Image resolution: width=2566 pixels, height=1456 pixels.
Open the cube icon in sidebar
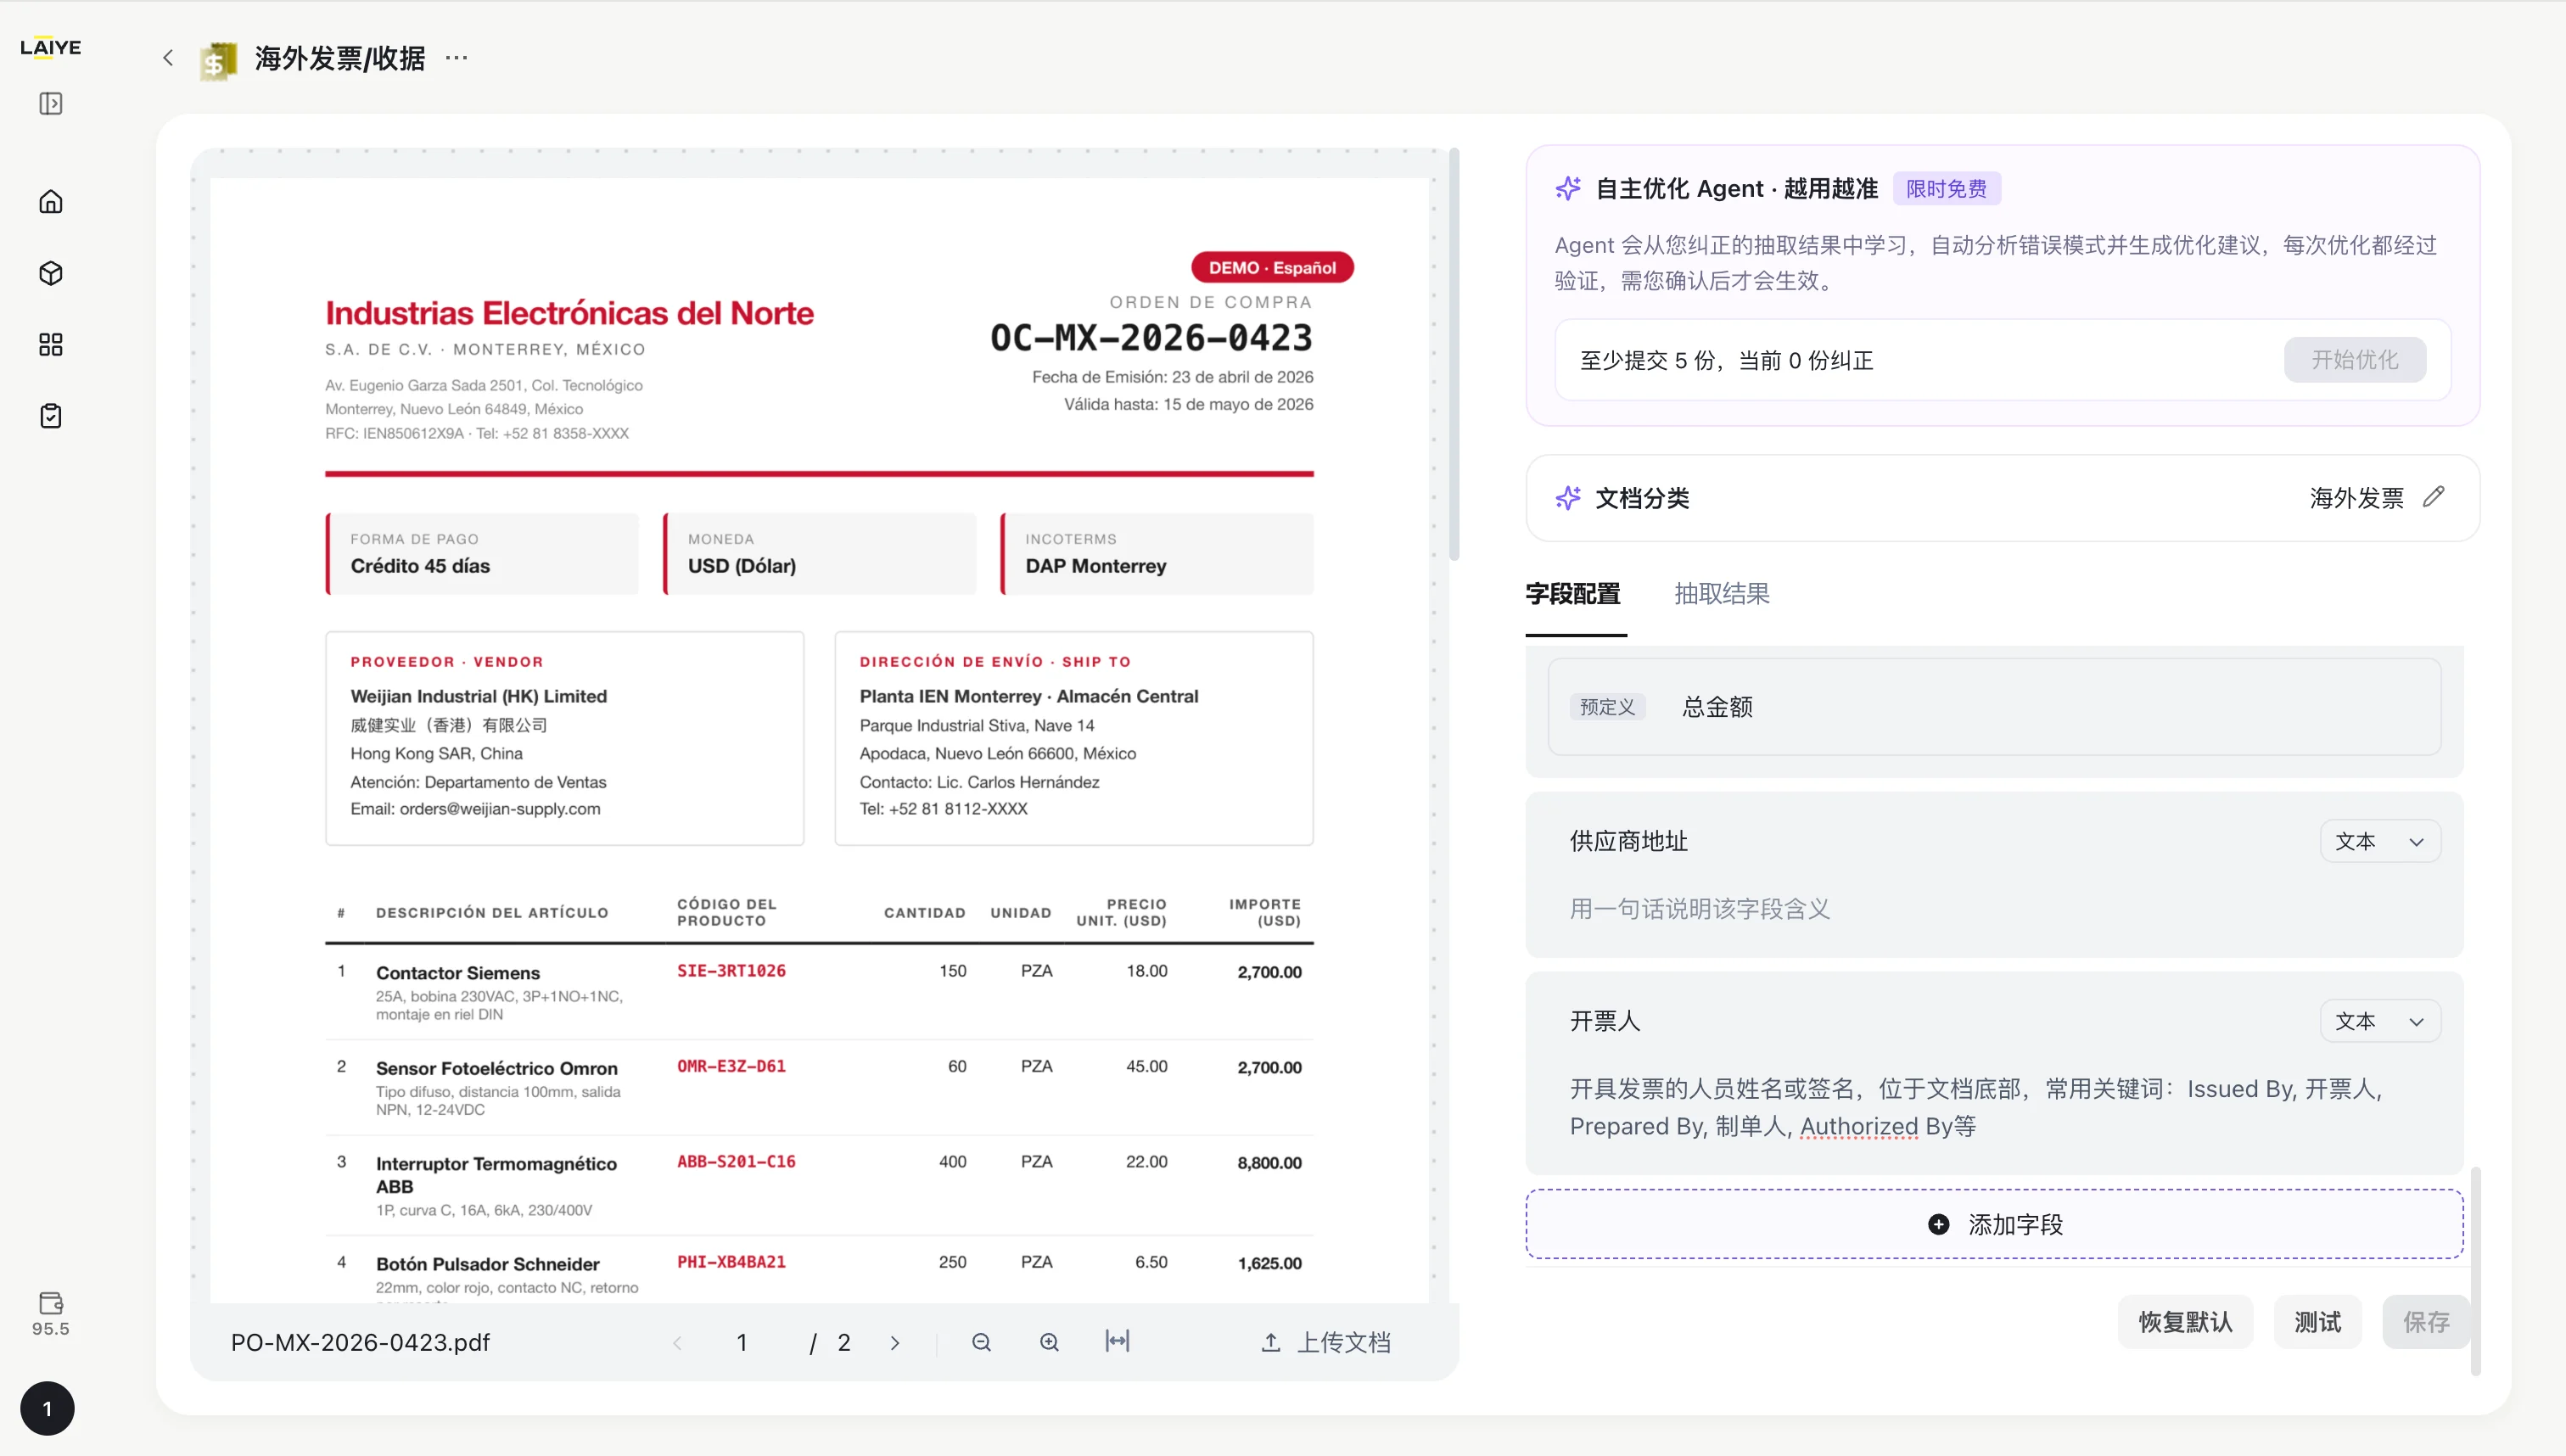51,273
